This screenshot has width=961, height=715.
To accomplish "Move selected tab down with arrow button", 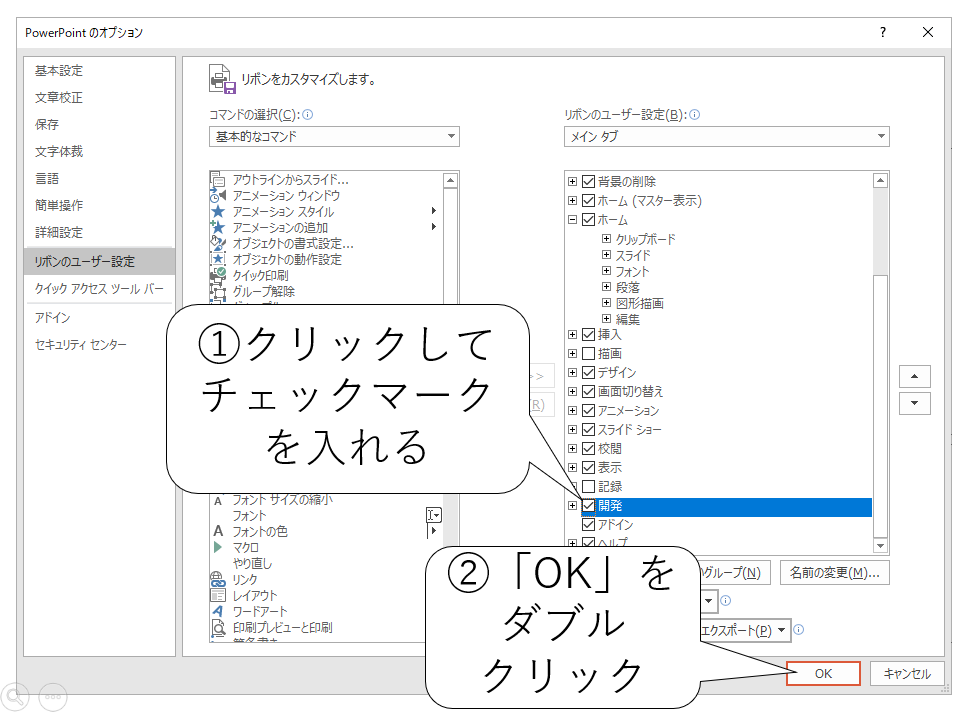I will pyautogui.click(x=914, y=403).
